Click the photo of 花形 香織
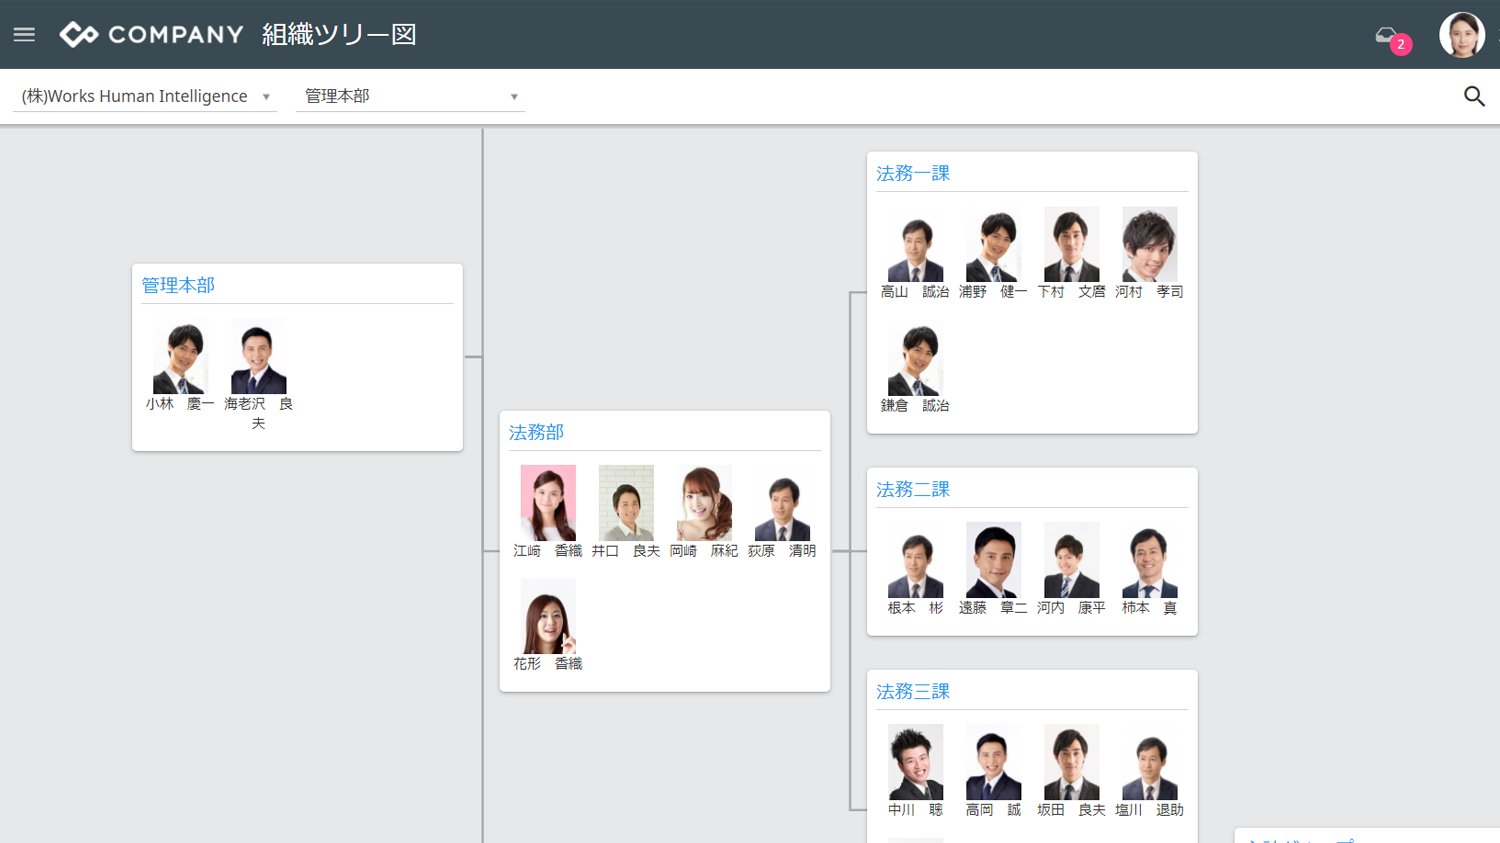 [548, 617]
